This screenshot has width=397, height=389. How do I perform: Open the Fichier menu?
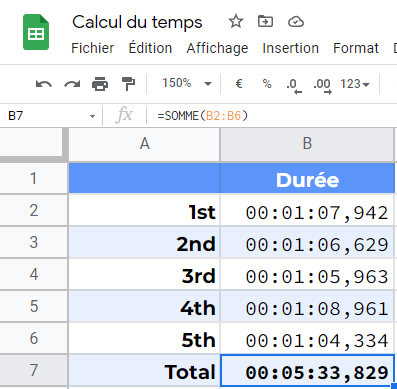tap(92, 48)
